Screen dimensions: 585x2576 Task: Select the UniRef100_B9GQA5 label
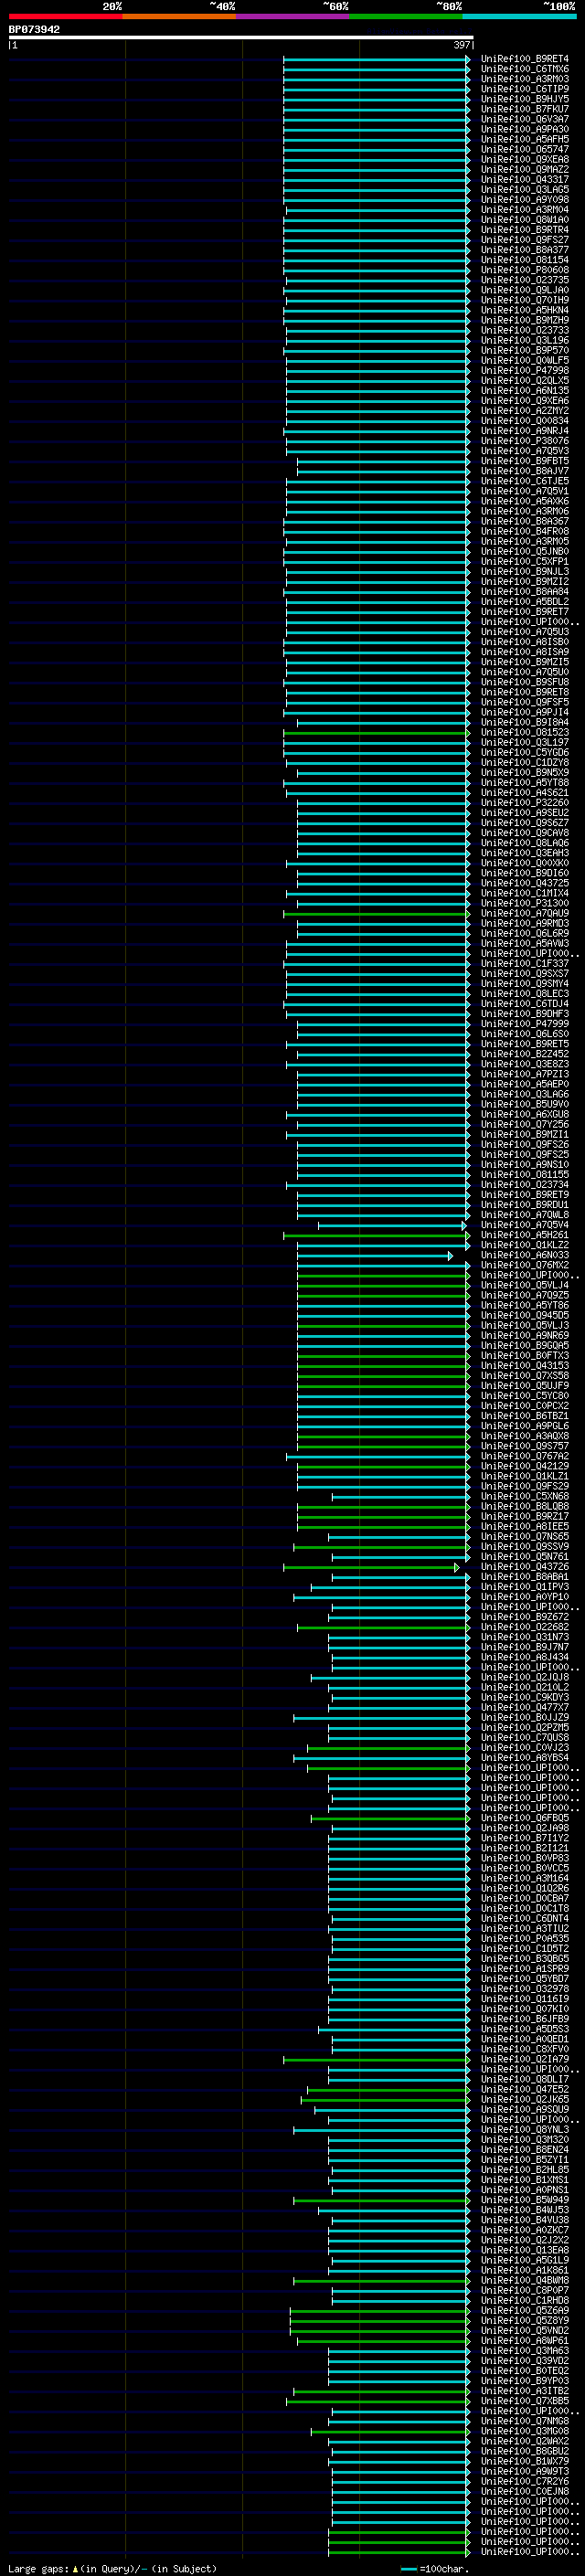[525, 1346]
